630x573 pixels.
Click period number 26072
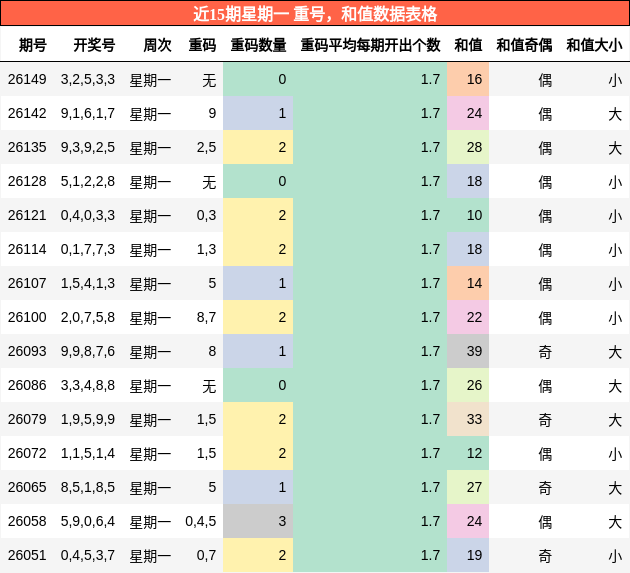27,453
